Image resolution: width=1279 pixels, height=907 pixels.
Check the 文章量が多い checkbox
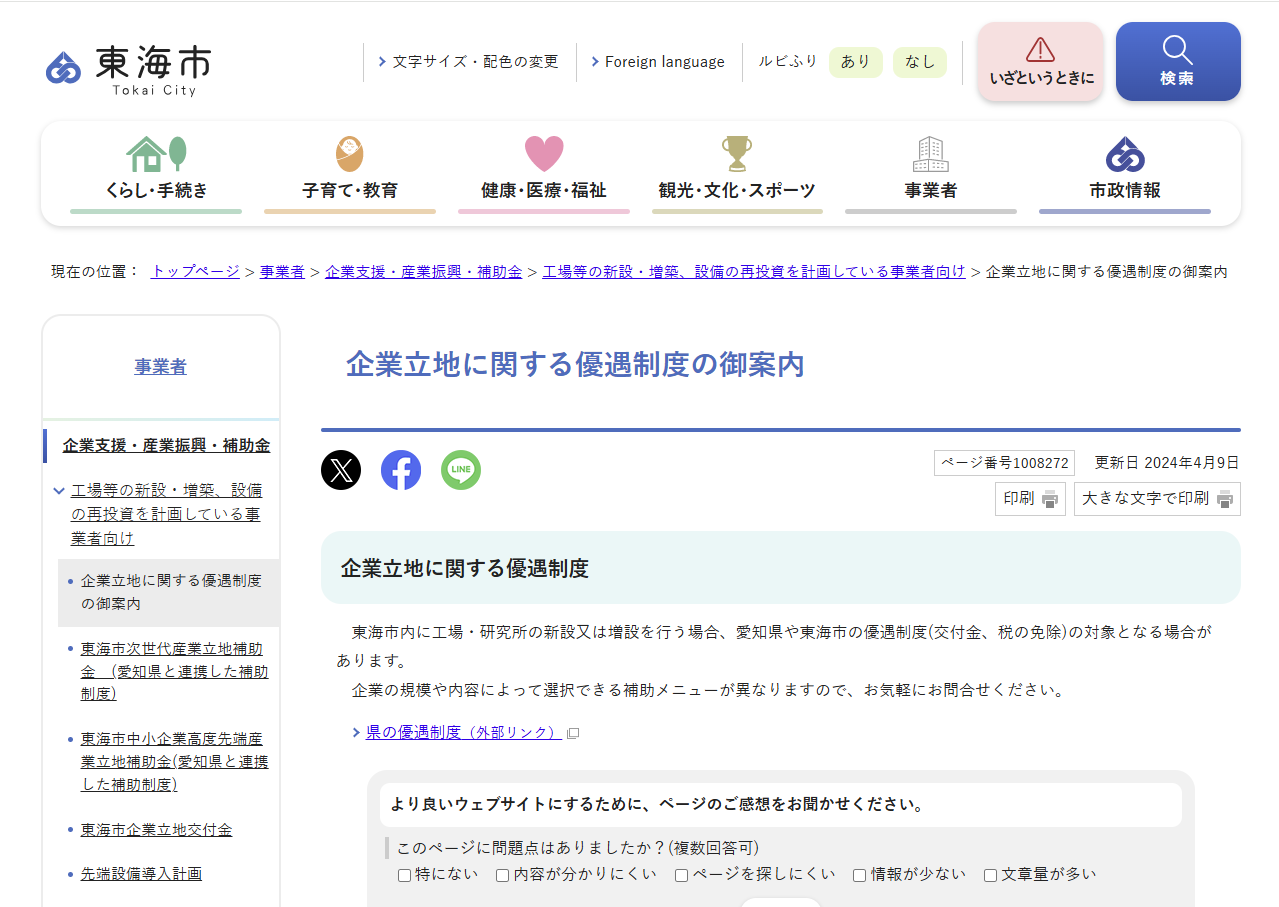pyautogui.click(x=990, y=875)
